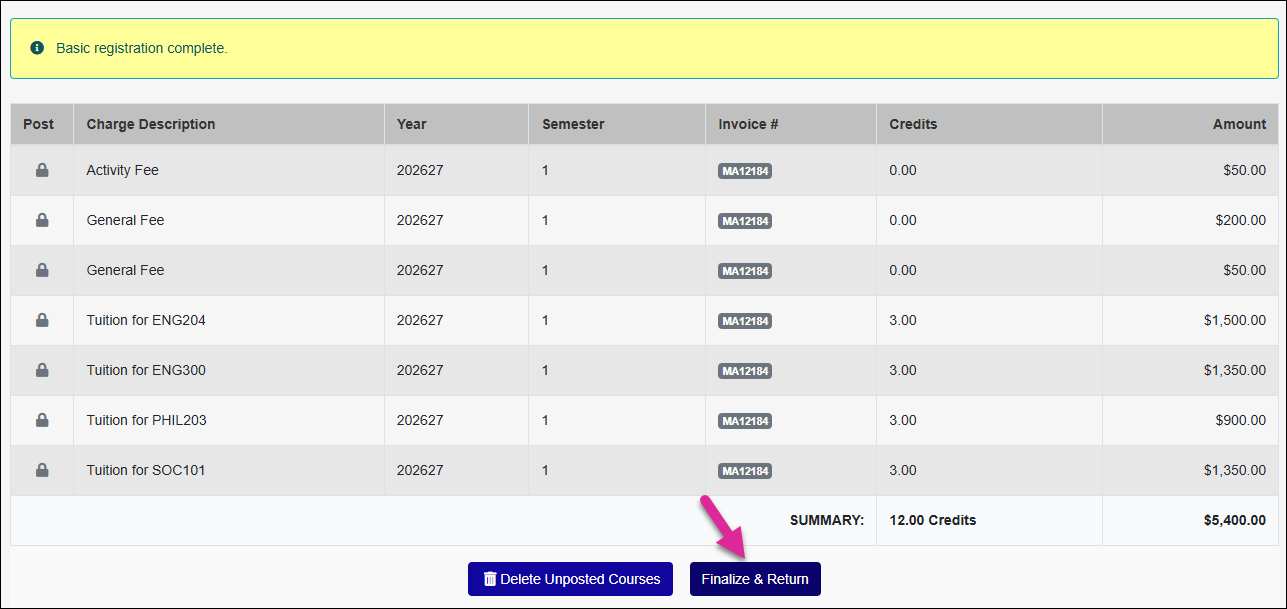
Task: Click the Invoice # column header
Action: pos(748,124)
